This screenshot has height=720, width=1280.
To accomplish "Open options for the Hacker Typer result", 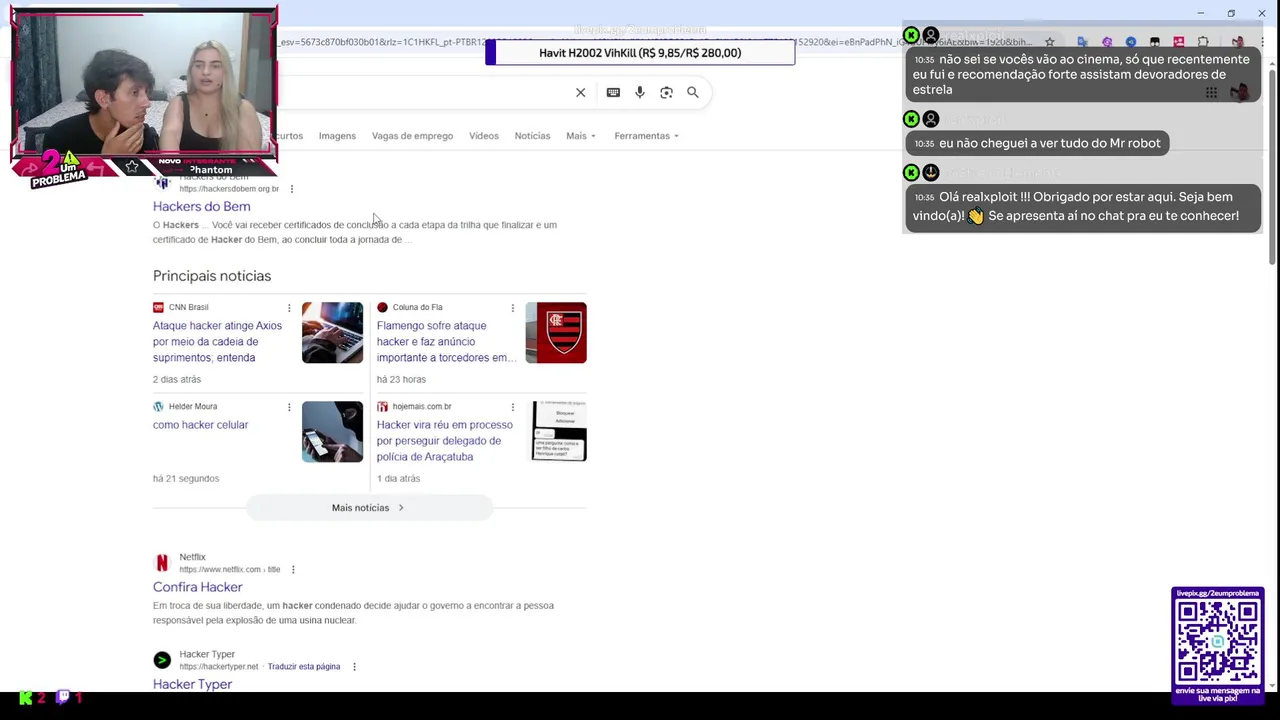I will pos(354,666).
